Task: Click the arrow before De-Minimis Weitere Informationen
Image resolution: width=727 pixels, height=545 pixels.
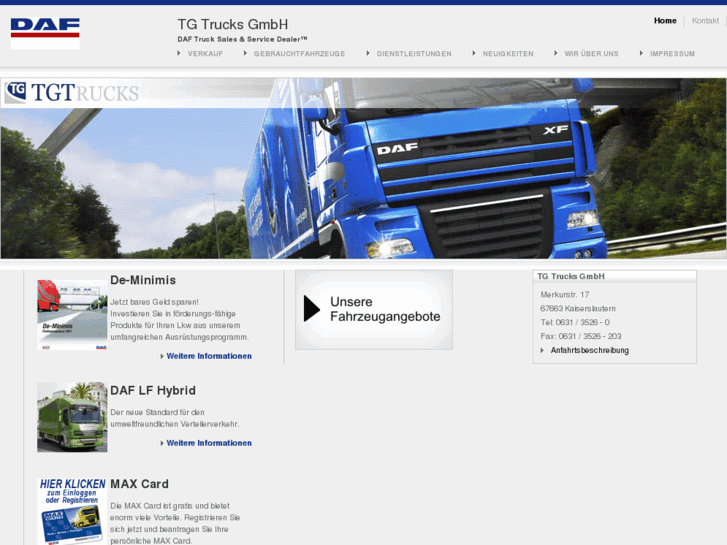Action: click(162, 356)
